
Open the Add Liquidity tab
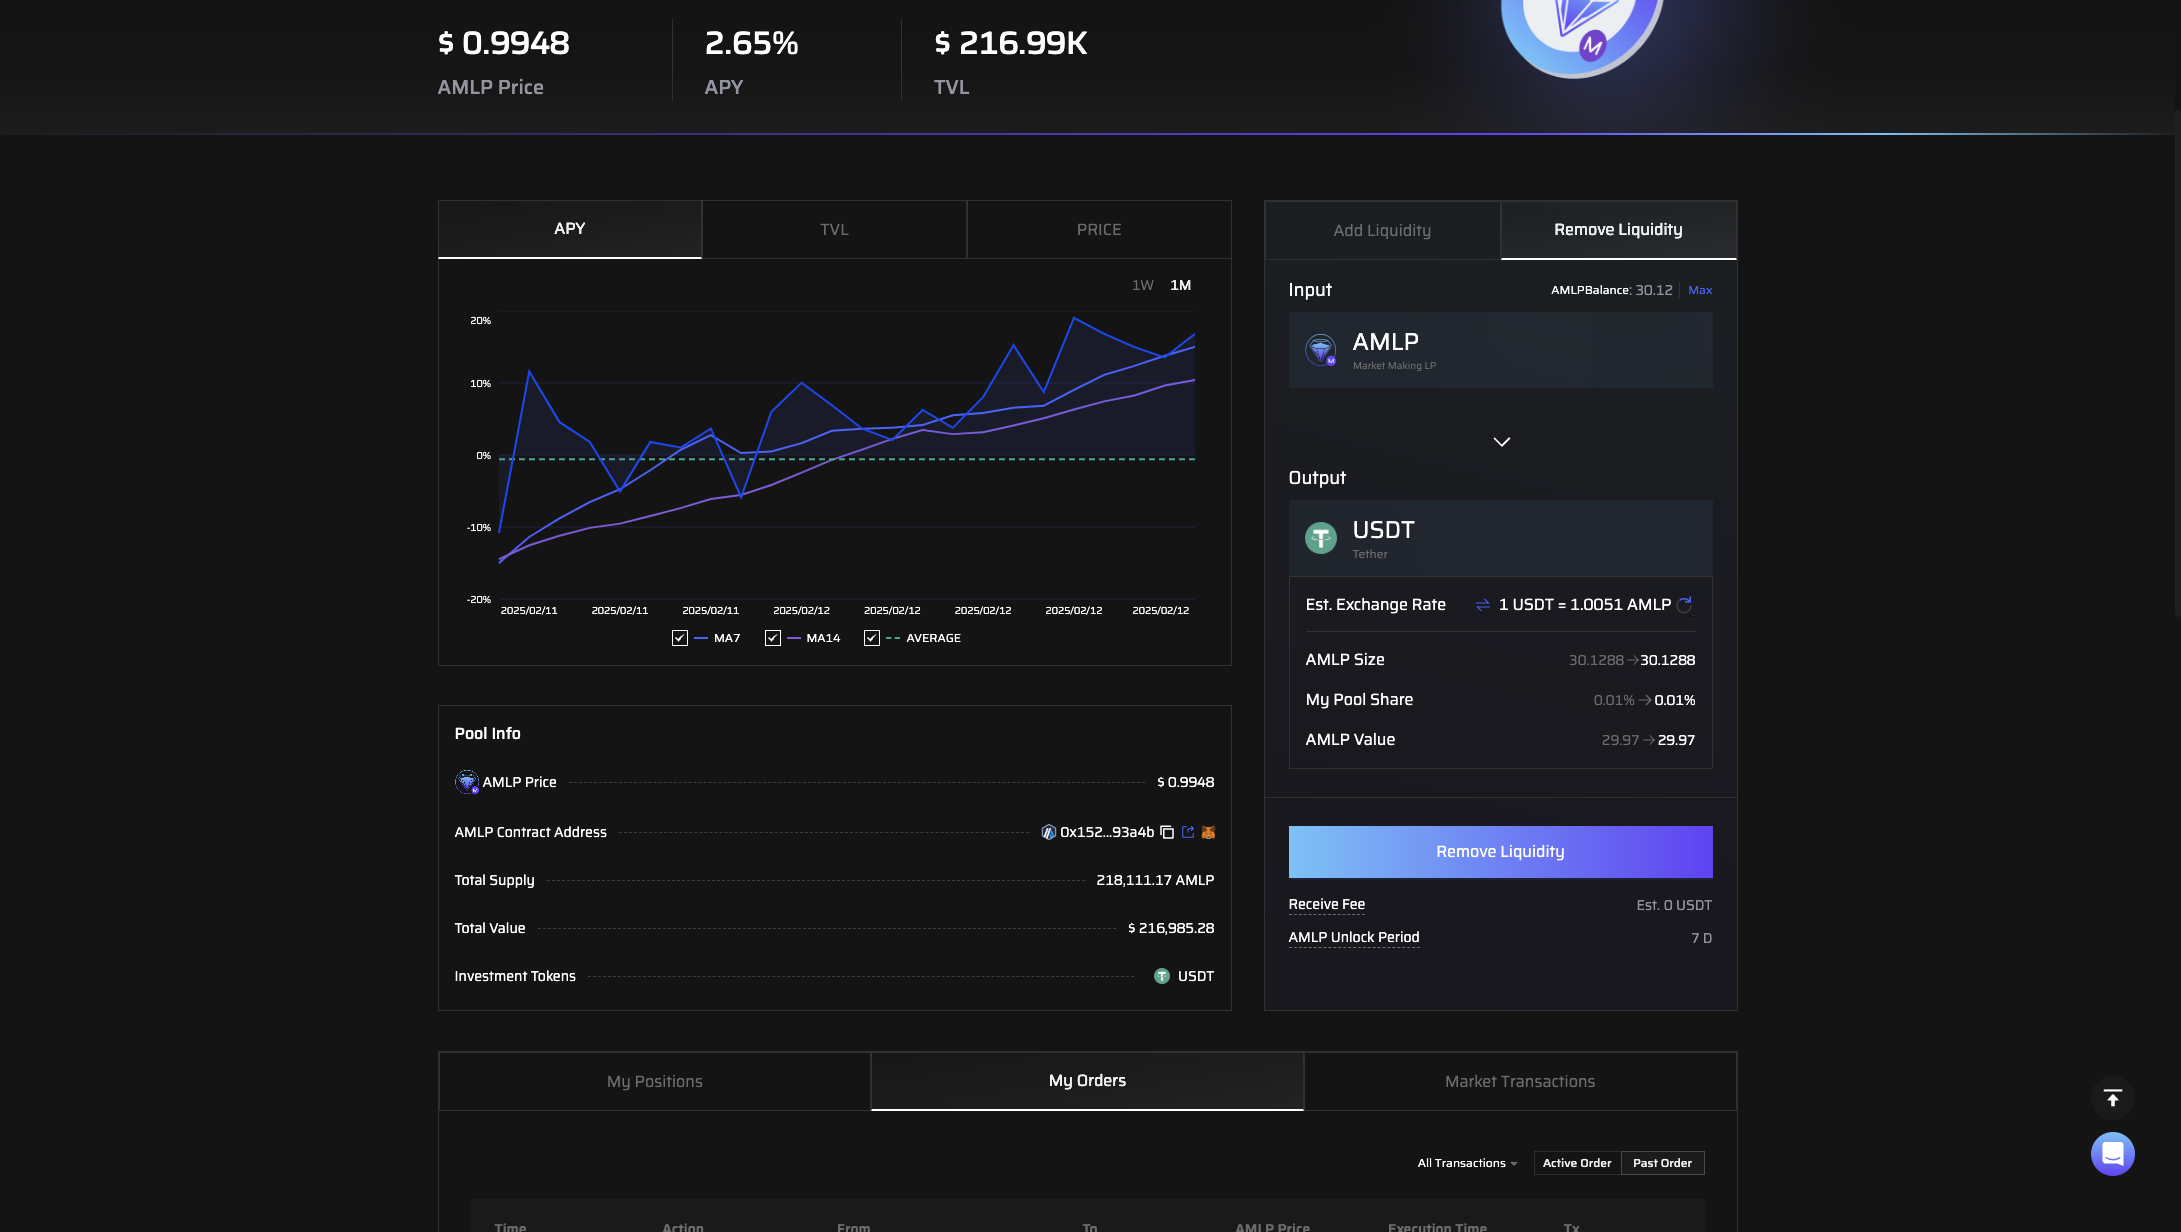click(1383, 230)
